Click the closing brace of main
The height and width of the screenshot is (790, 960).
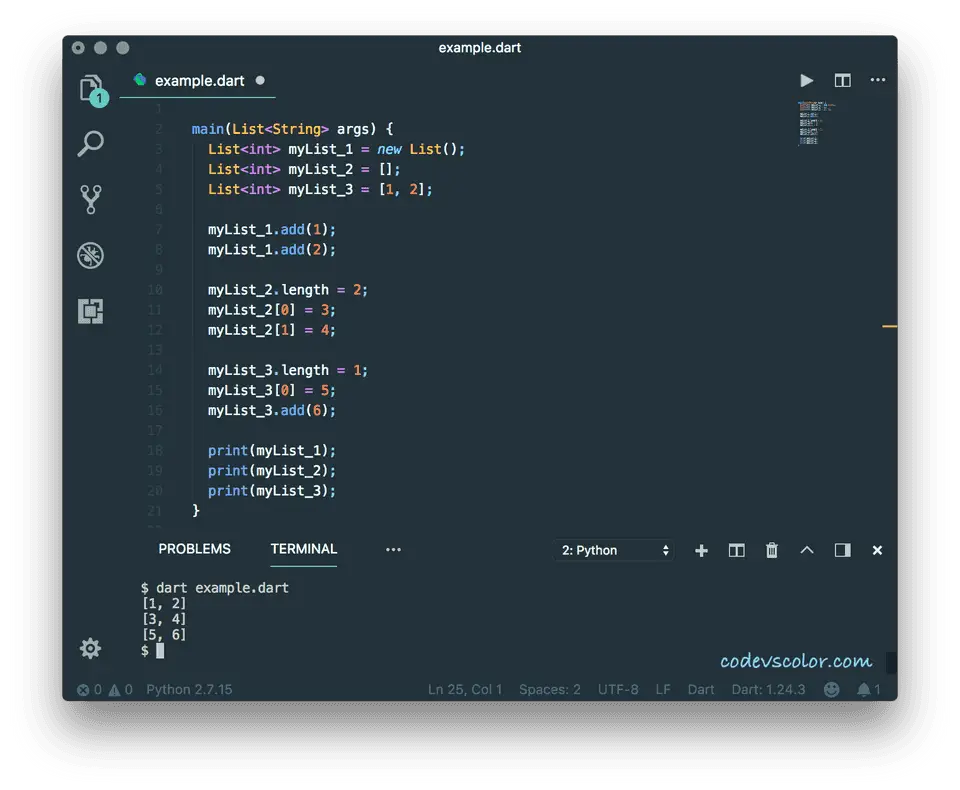tap(196, 510)
